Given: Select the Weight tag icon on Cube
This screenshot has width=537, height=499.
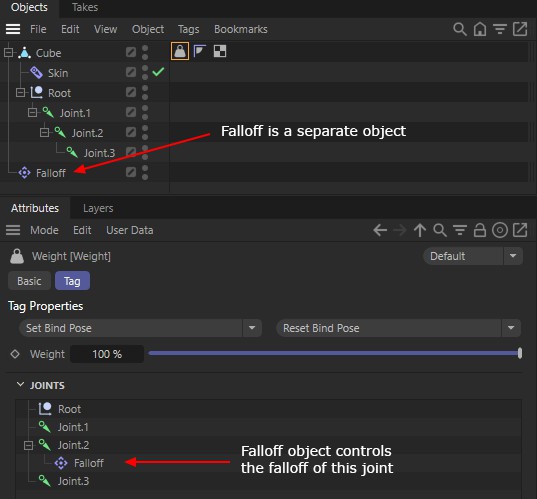Looking at the screenshot, I should 180,51.
